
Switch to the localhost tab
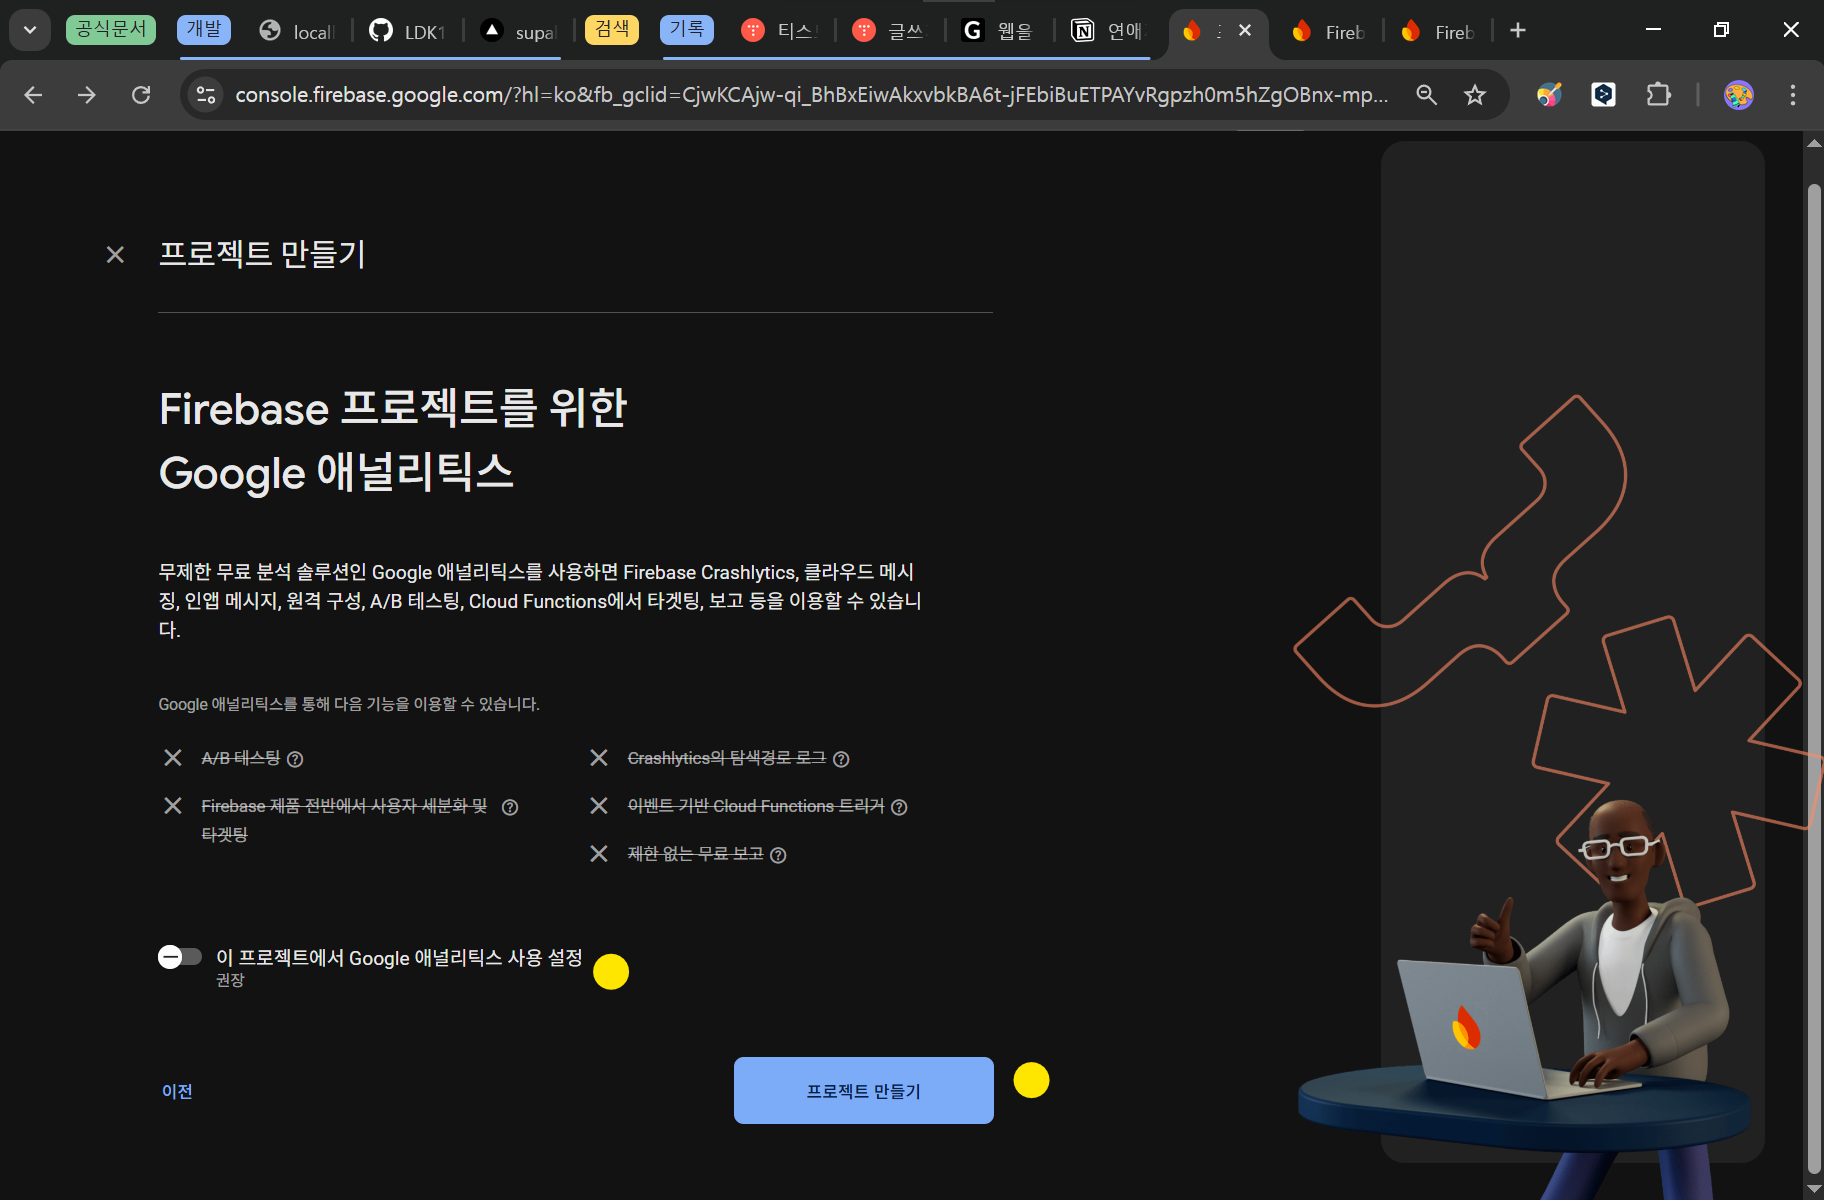(x=297, y=31)
